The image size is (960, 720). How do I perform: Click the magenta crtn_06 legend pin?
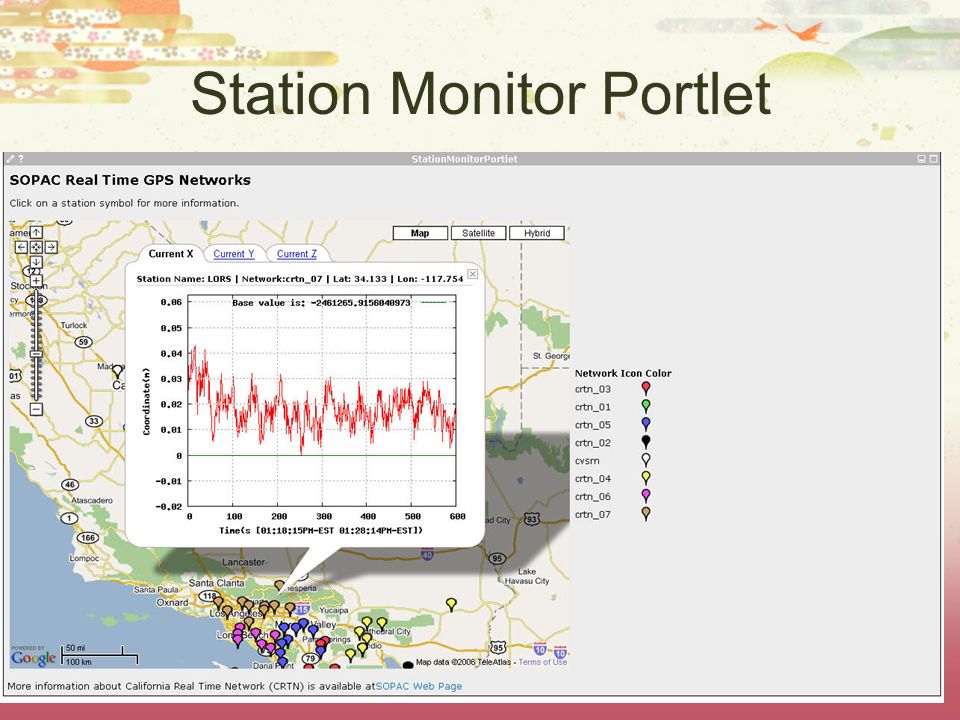coord(646,496)
